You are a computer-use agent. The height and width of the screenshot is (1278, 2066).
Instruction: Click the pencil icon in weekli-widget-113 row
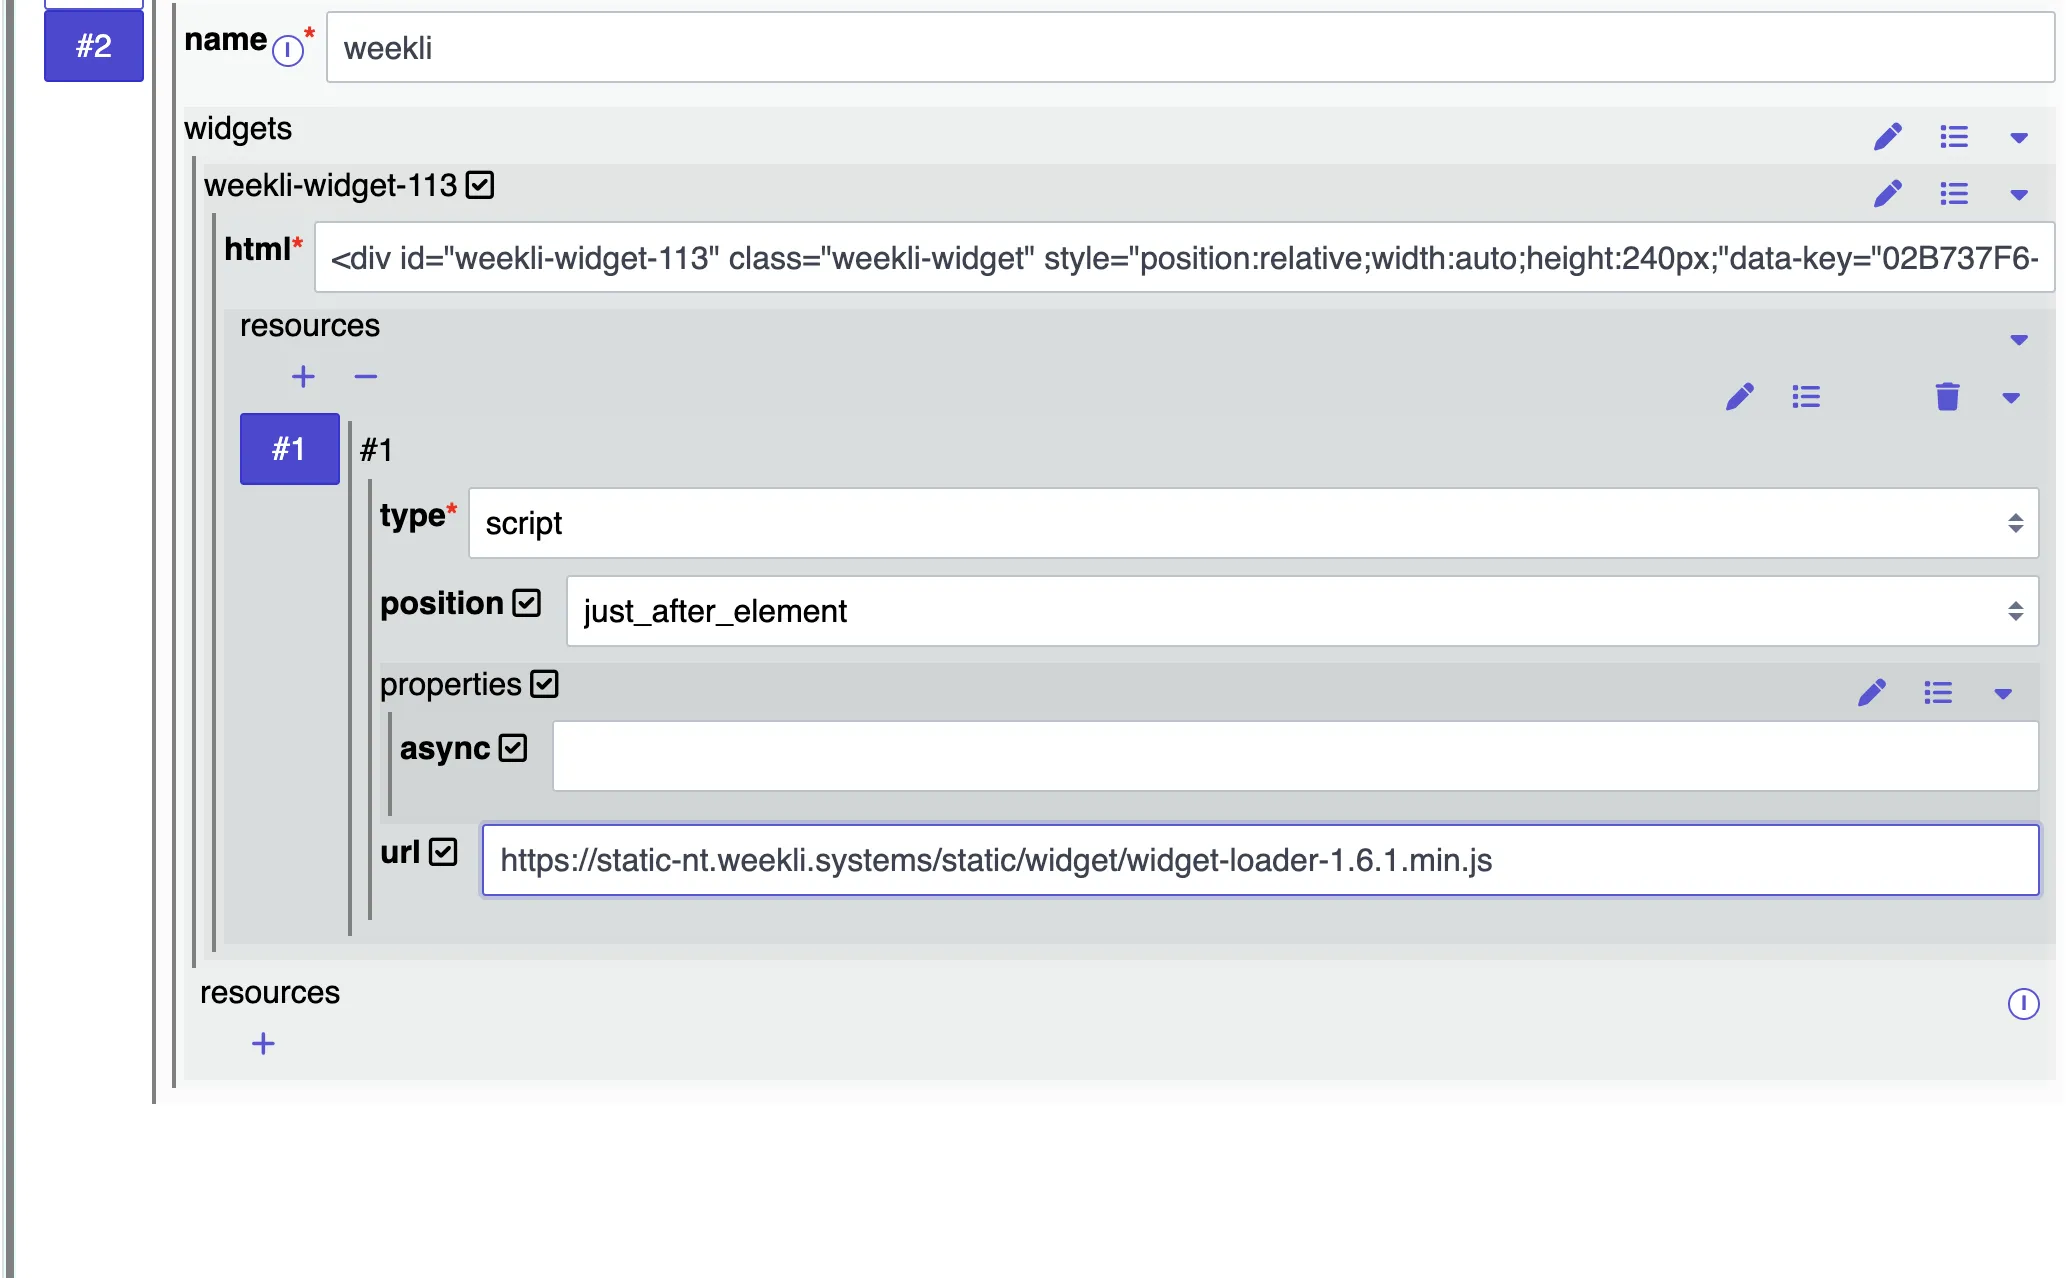(1888, 194)
